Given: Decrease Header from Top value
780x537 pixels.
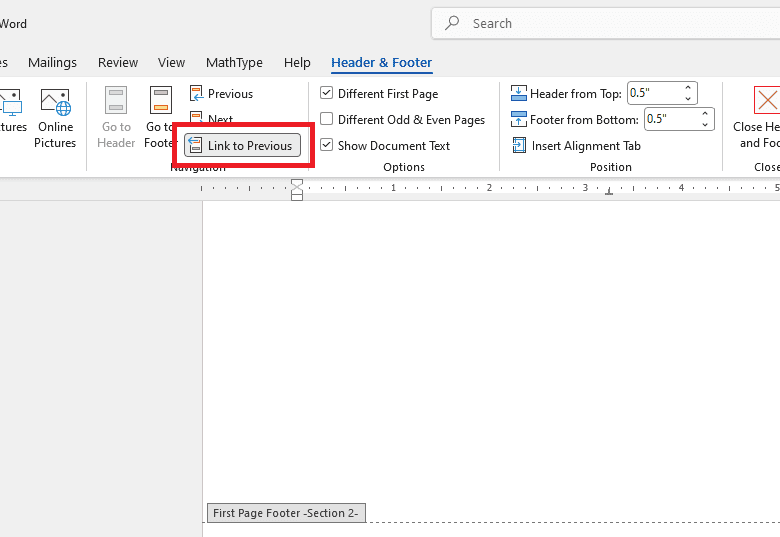Looking at the screenshot, I should [688, 98].
